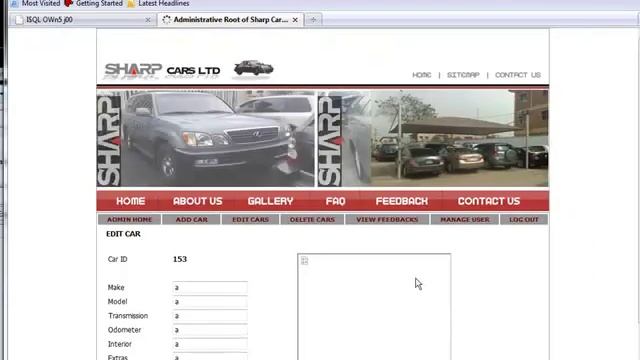This screenshot has height=360, width=640.
Task: Click the car lot banner image
Action: coord(433,139)
